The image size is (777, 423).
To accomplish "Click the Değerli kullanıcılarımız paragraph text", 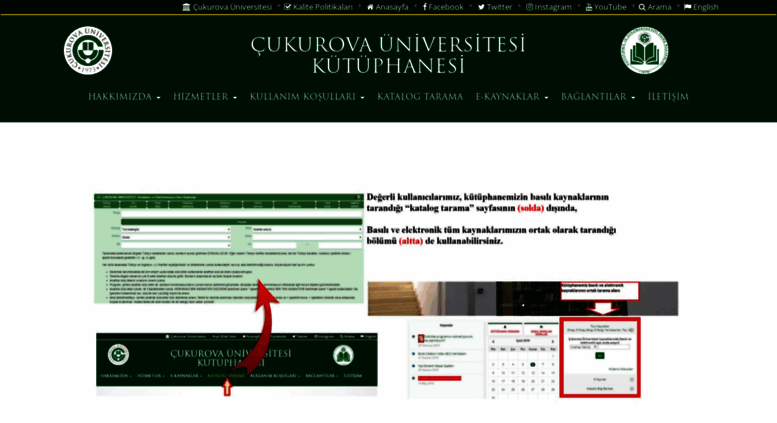I will click(x=488, y=203).
